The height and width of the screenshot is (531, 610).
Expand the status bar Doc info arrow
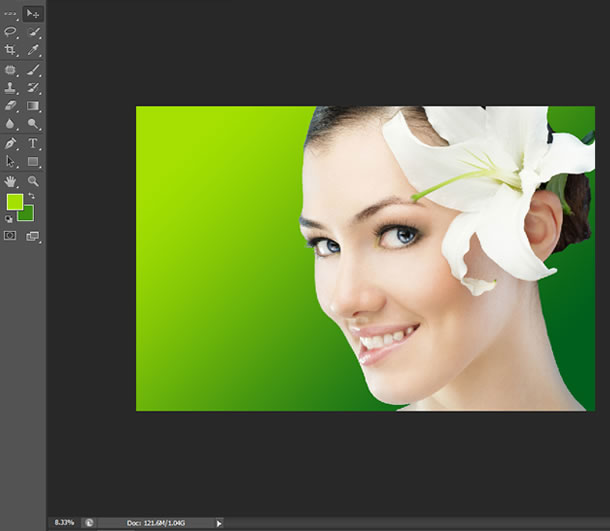[219, 523]
